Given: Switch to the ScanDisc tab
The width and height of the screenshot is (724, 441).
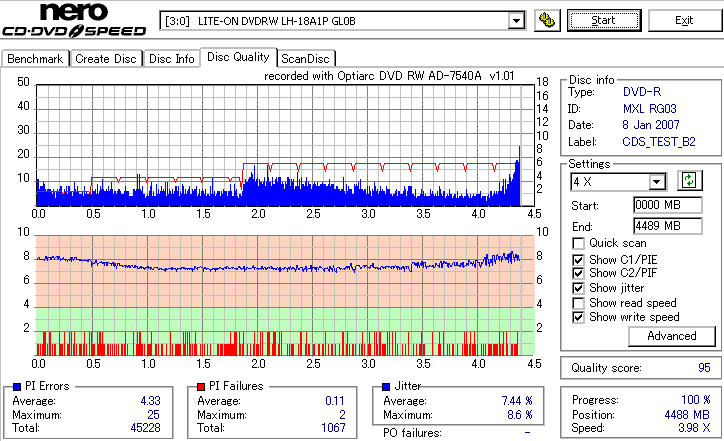Looking at the screenshot, I should [305, 59].
